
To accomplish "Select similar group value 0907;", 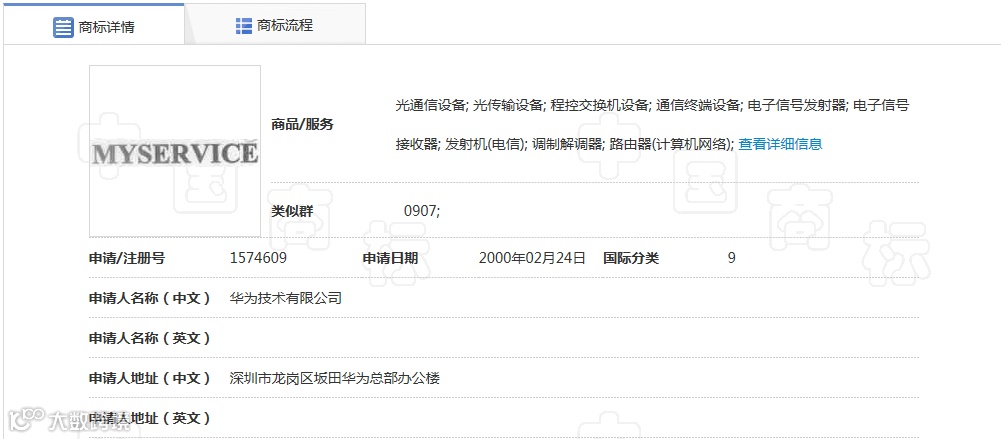I will pos(422,211).
